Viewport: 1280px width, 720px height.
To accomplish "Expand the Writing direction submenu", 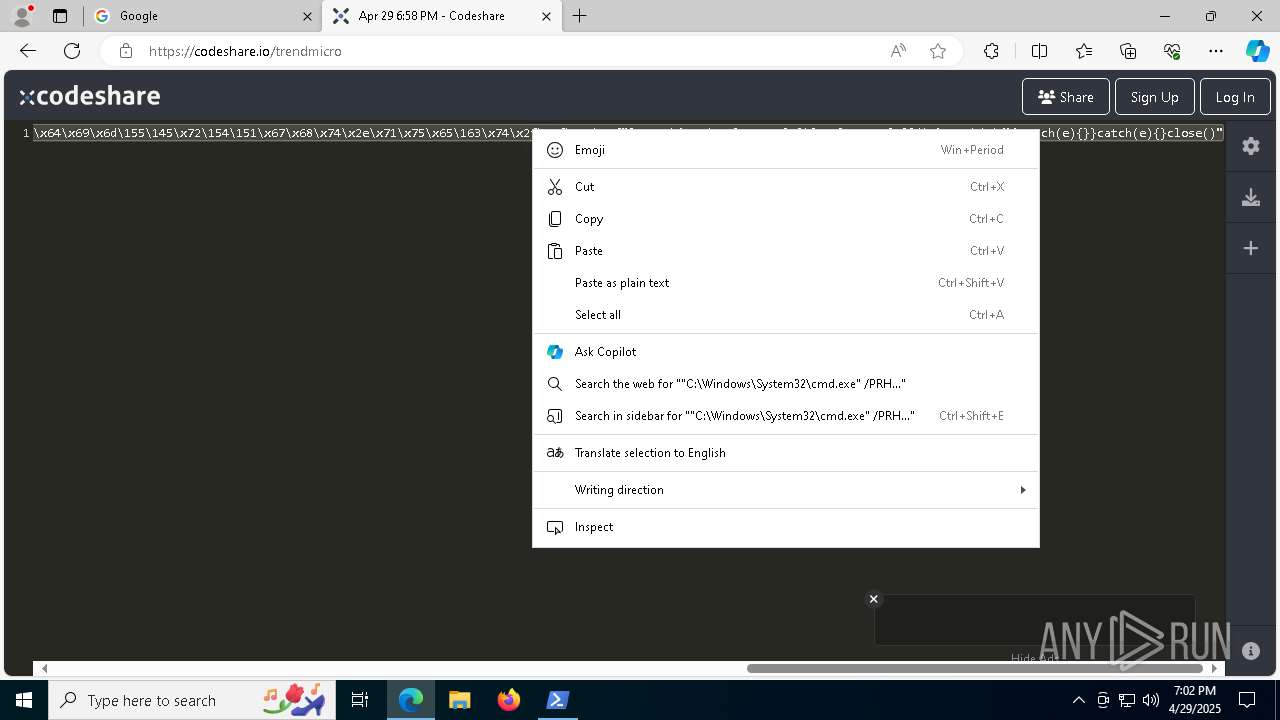I will click(785, 490).
